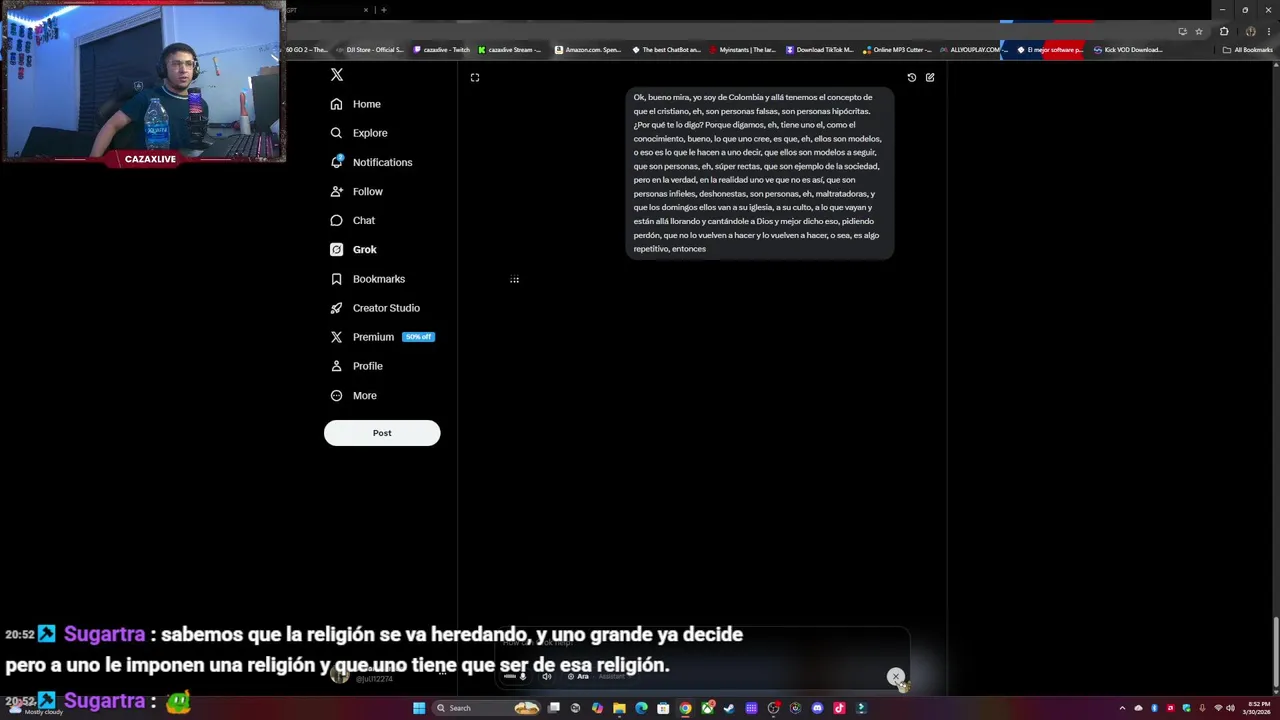This screenshot has height=720, width=1280.
Task: Open Microsoft Store from the taskbar
Action: 663,708
